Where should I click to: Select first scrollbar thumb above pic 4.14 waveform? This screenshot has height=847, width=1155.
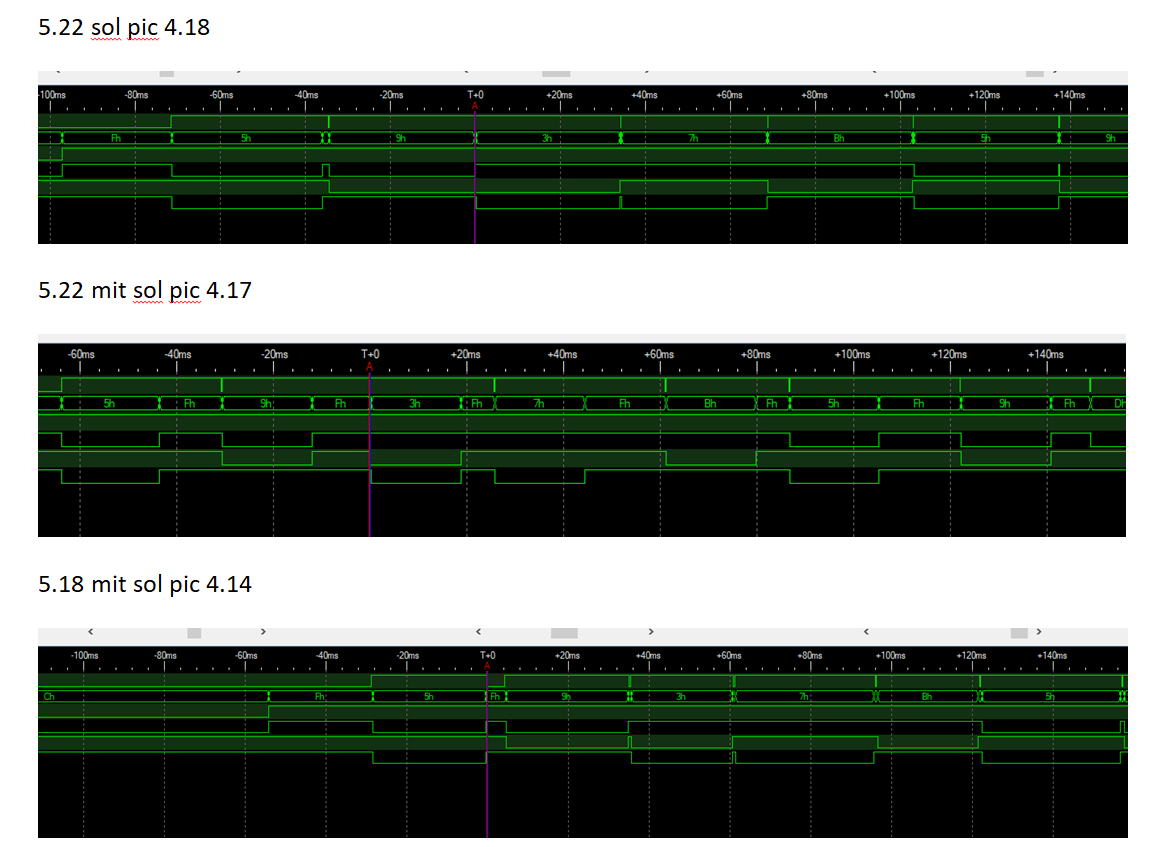[194, 633]
